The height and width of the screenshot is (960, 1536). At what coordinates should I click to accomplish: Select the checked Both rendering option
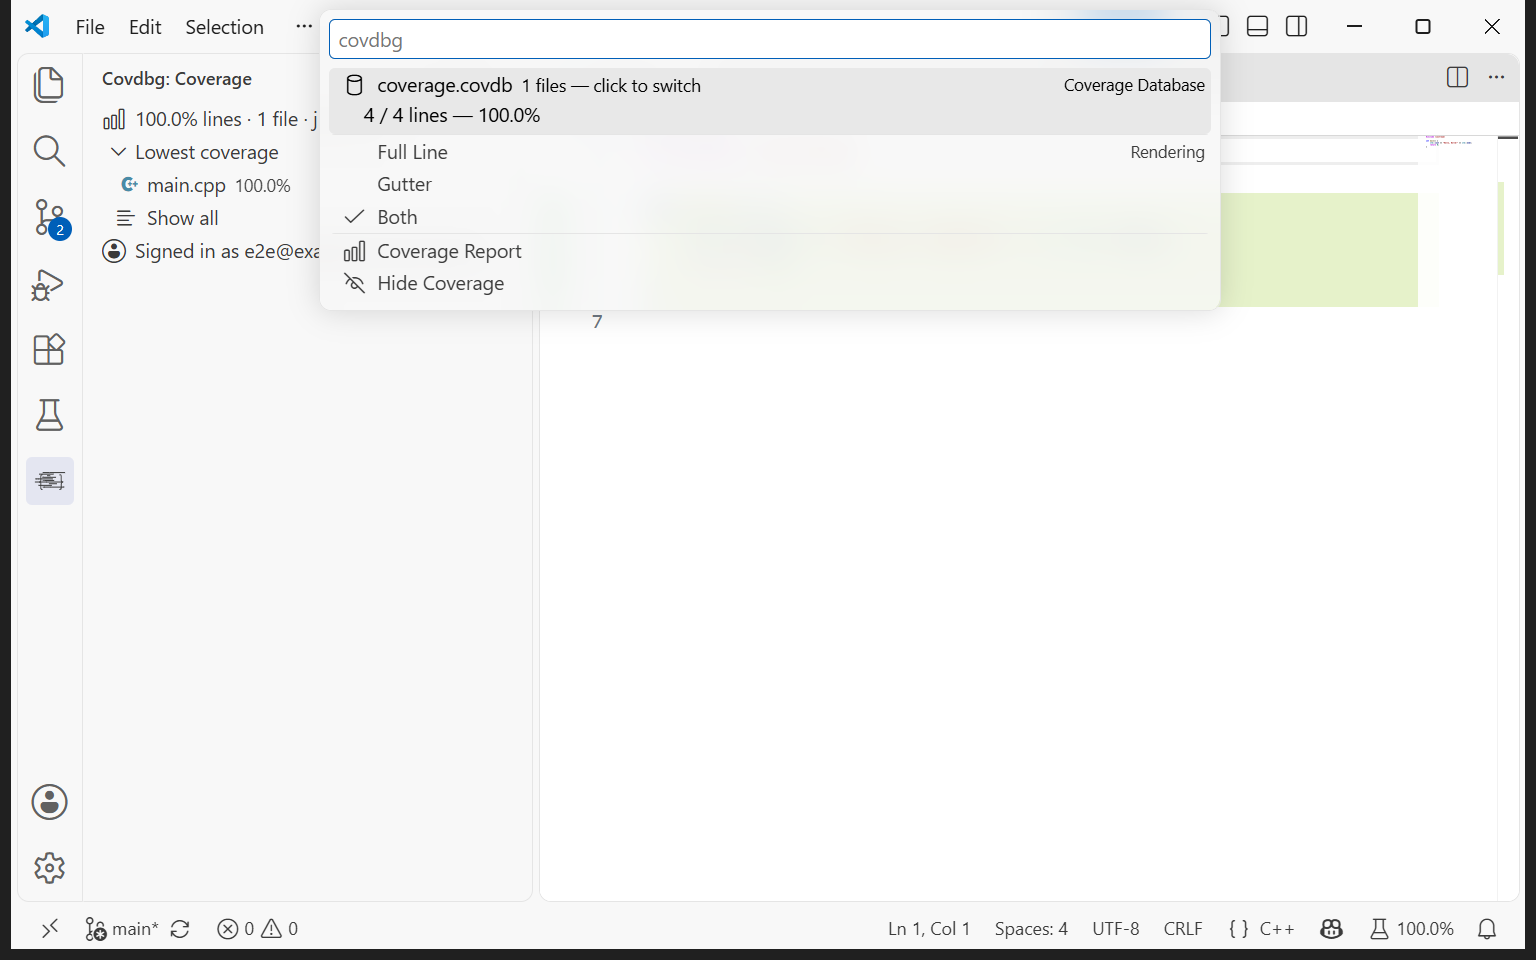tap(769, 217)
